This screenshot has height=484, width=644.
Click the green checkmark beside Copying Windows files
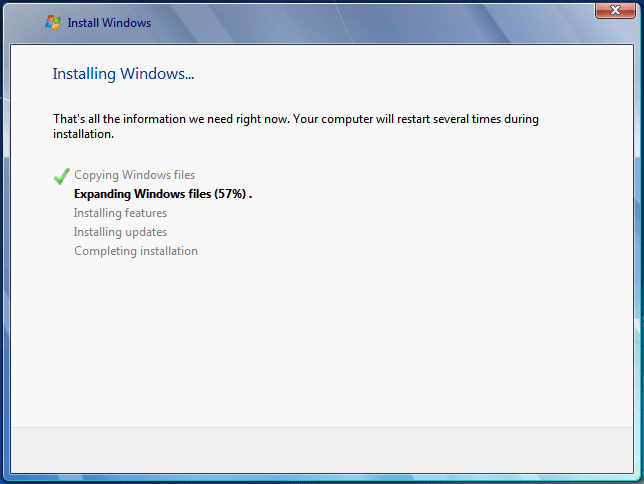[62, 176]
